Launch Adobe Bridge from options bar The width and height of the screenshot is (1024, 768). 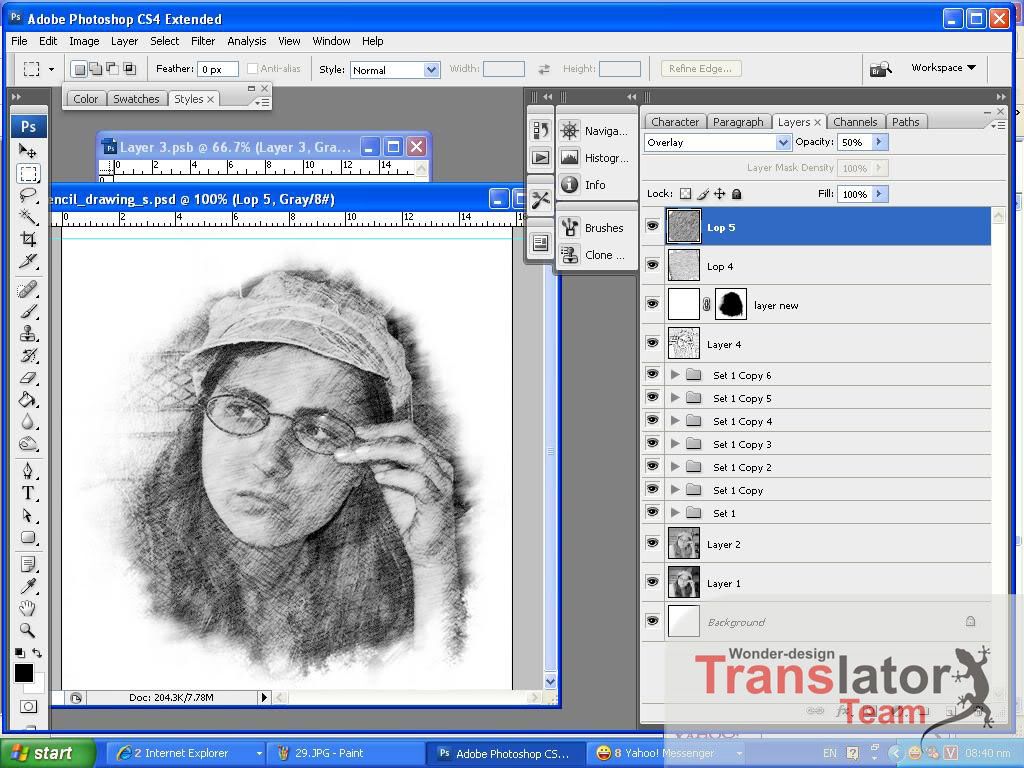coord(880,68)
